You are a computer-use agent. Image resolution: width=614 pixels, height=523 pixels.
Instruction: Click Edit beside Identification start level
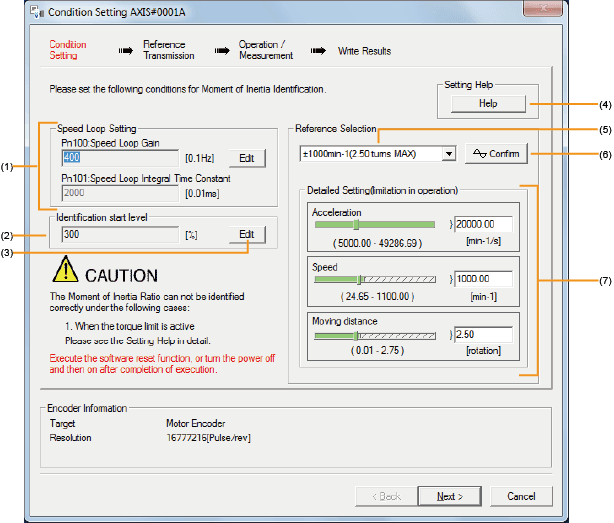pyautogui.click(x=246, y=233)
